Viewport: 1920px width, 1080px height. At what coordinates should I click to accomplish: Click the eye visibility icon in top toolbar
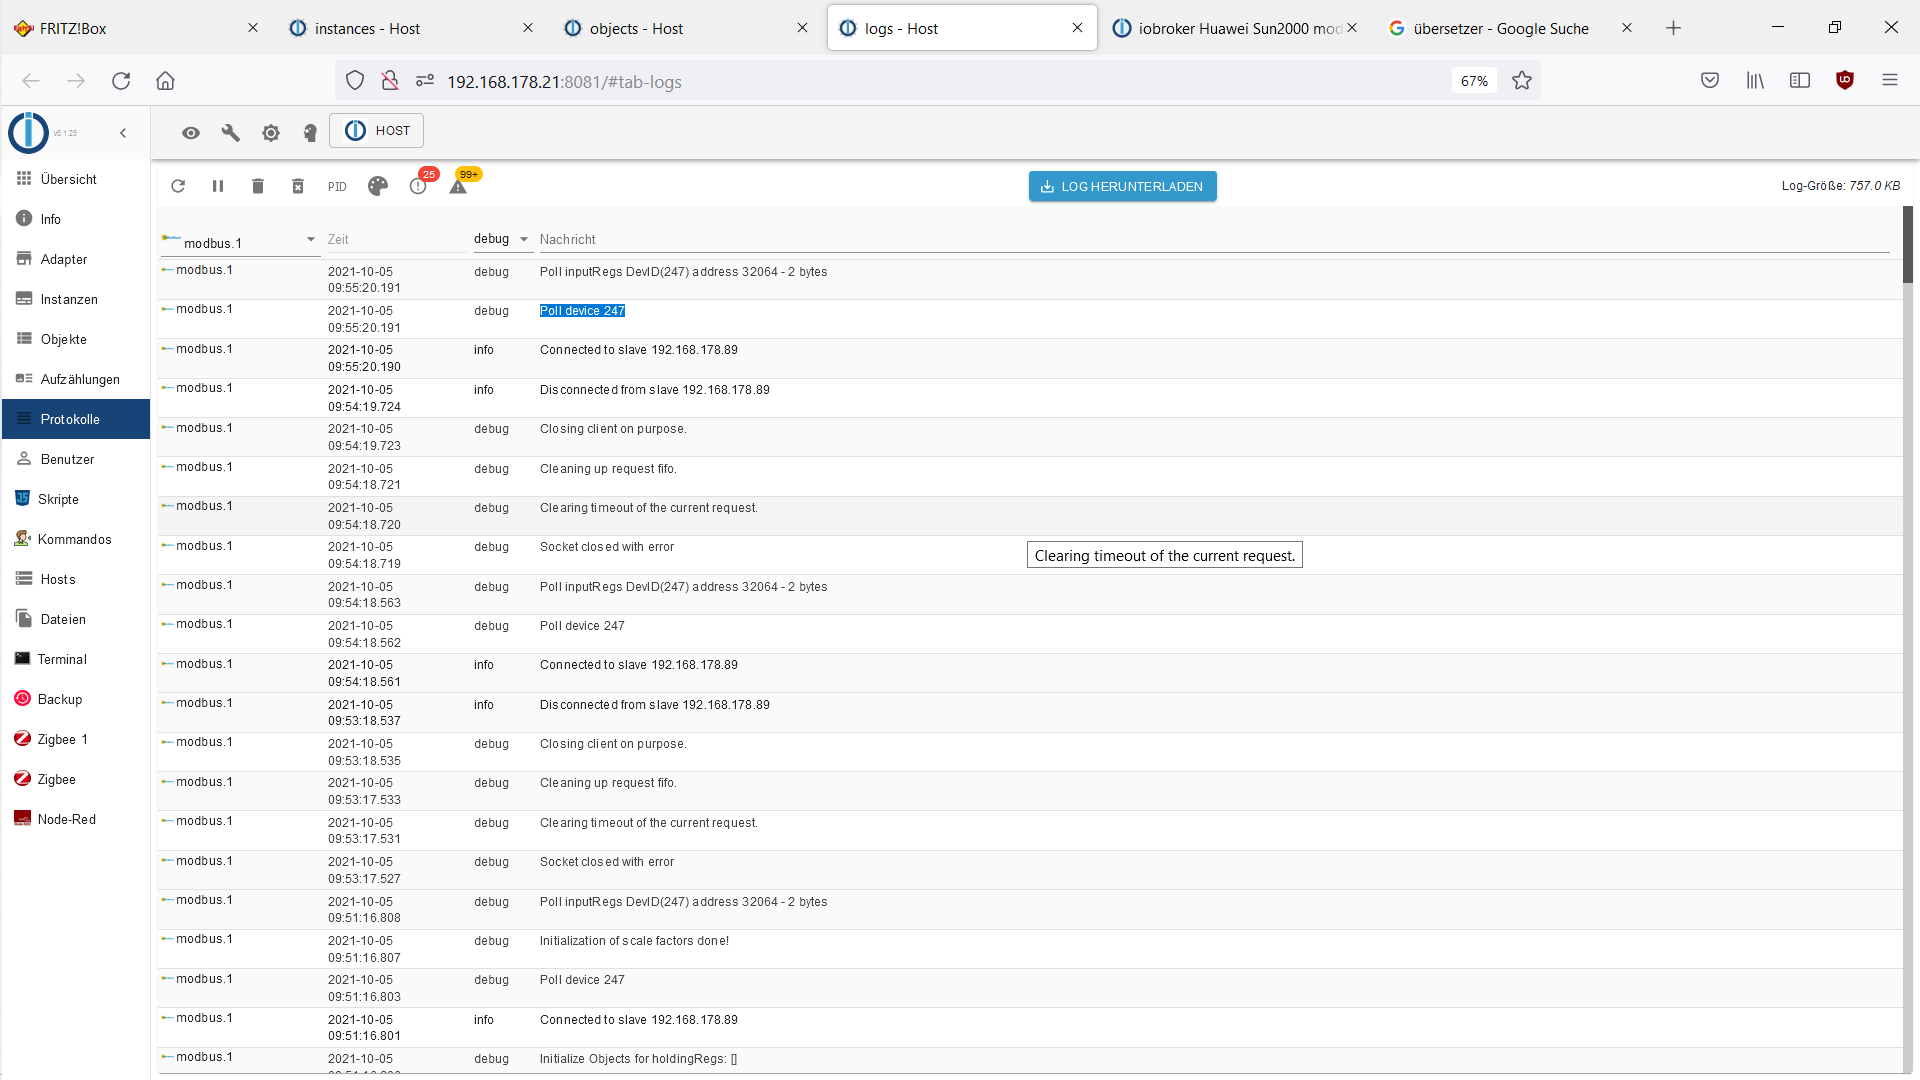[190, 133]
